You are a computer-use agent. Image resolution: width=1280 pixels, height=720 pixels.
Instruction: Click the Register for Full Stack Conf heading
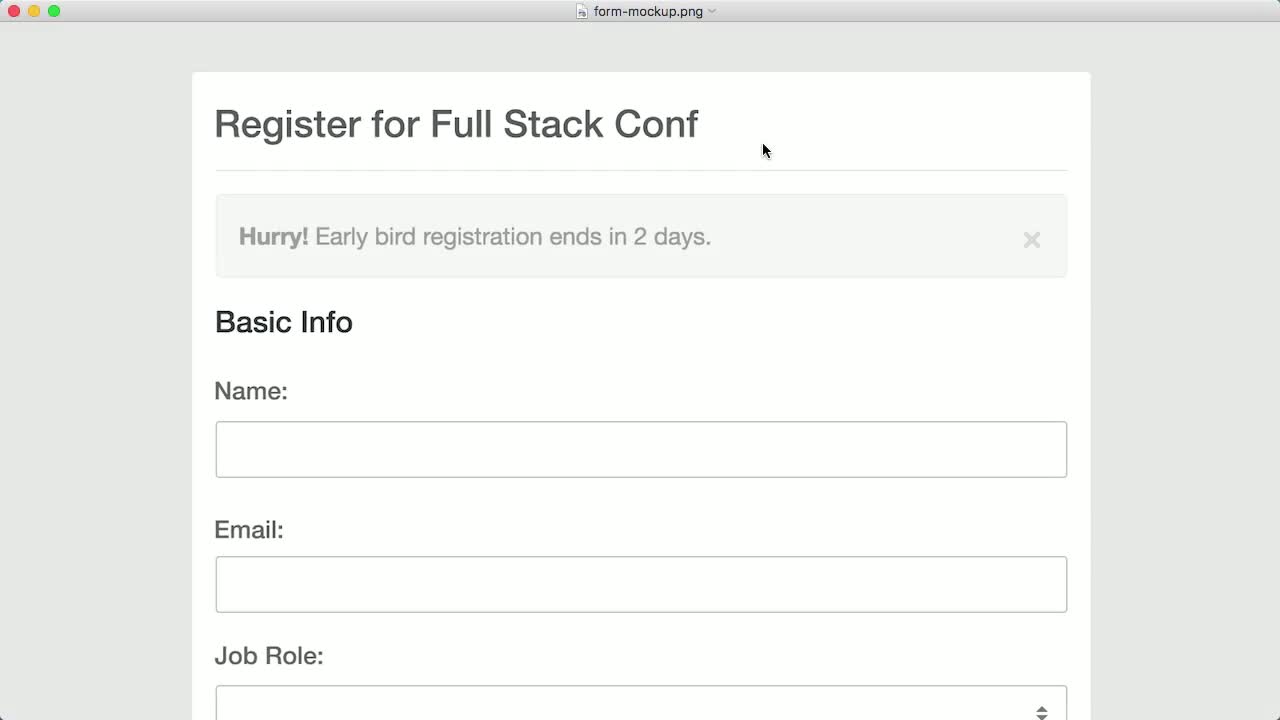[456, 124]
